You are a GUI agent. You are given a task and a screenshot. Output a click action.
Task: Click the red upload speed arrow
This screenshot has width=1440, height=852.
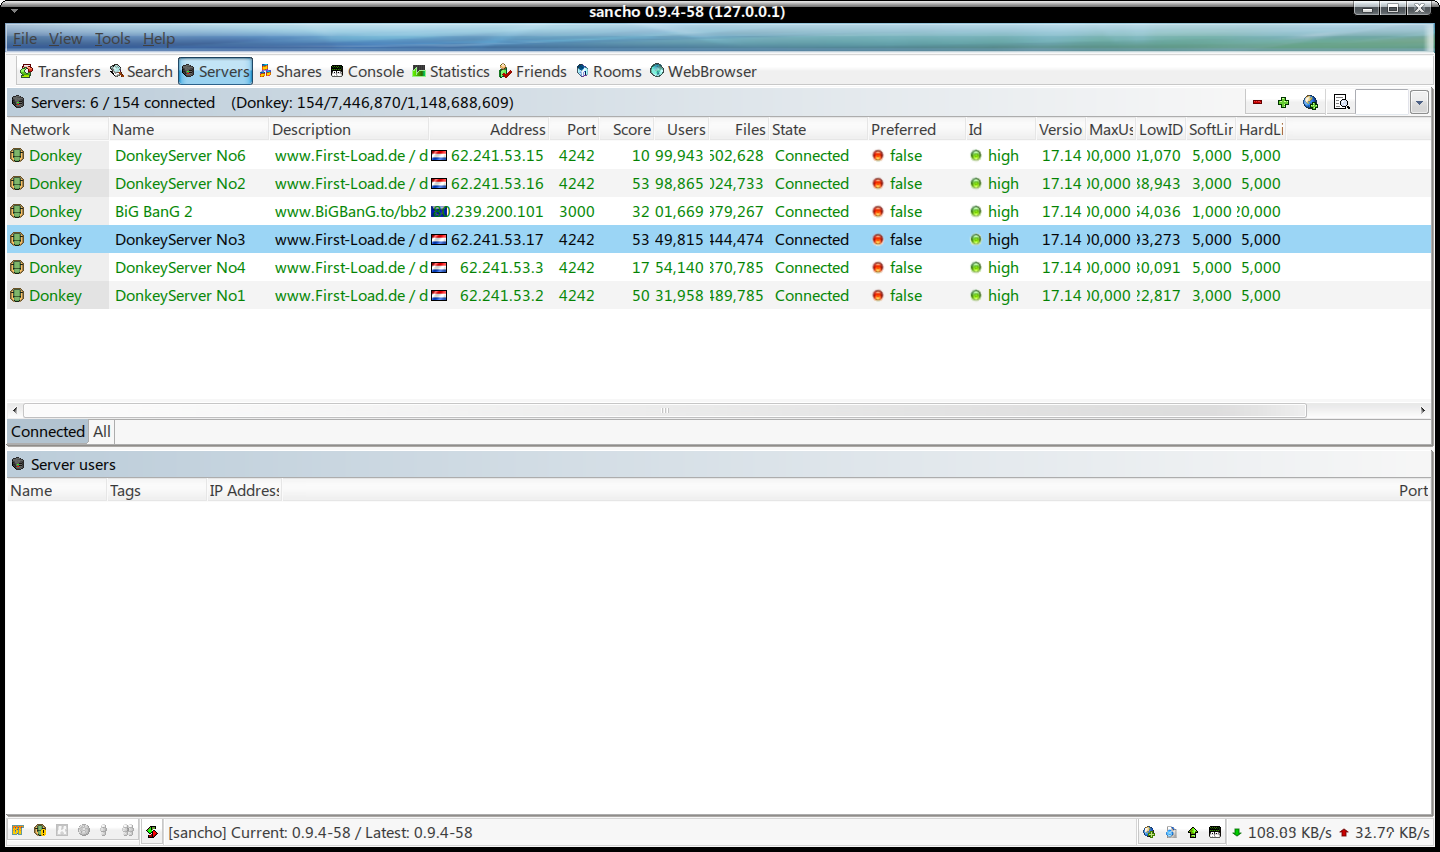[1344, 832]
